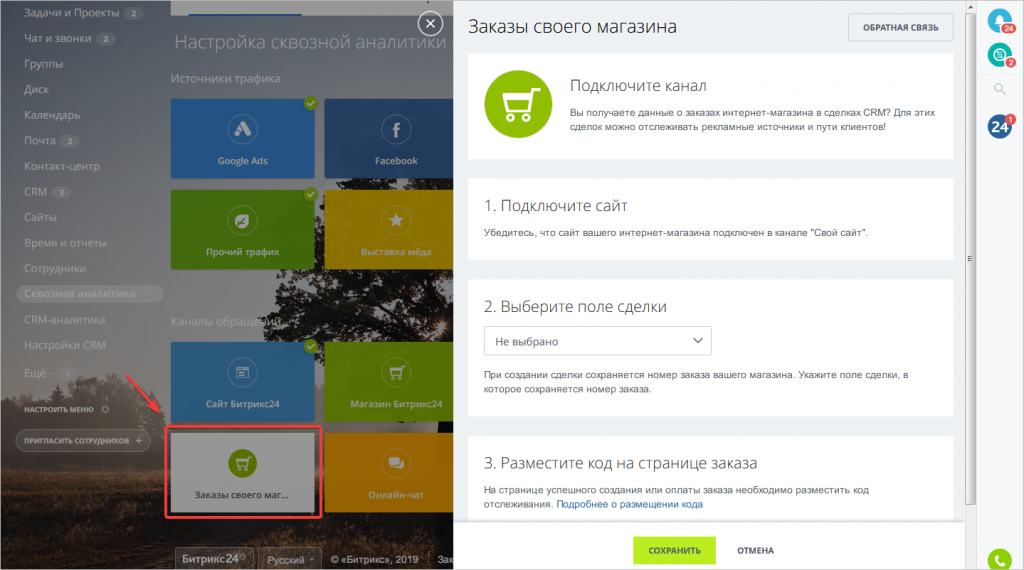The height and width of the screenshot is (570, 1024).
Task: Open the Выставка мёда tile
Action: (389, 229)
